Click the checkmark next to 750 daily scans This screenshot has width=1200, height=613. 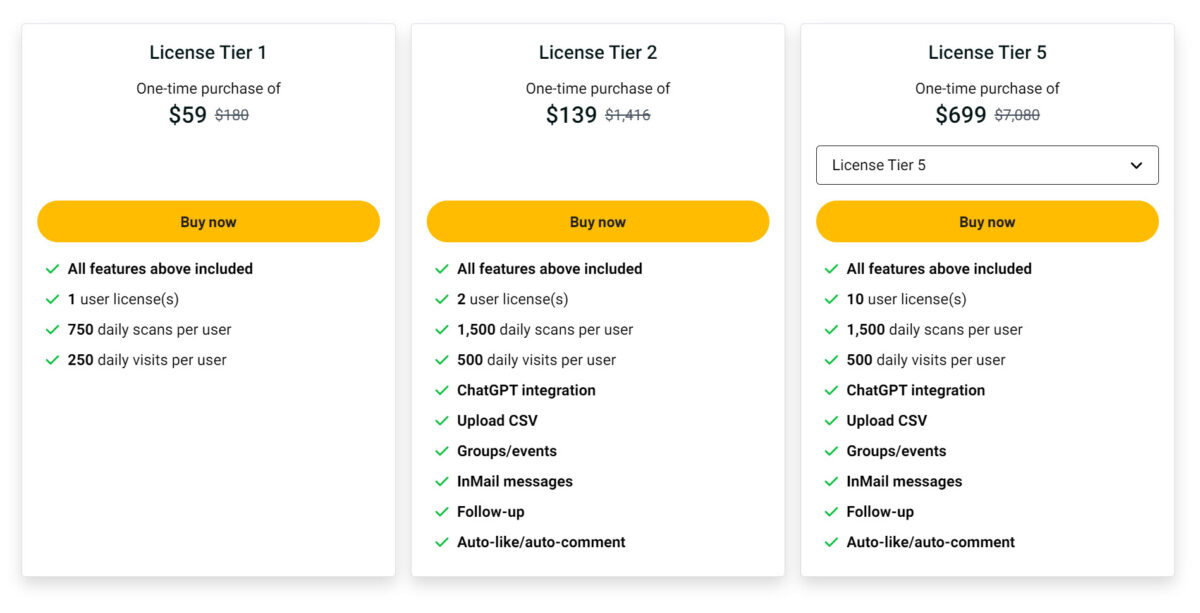coord(52,329)
